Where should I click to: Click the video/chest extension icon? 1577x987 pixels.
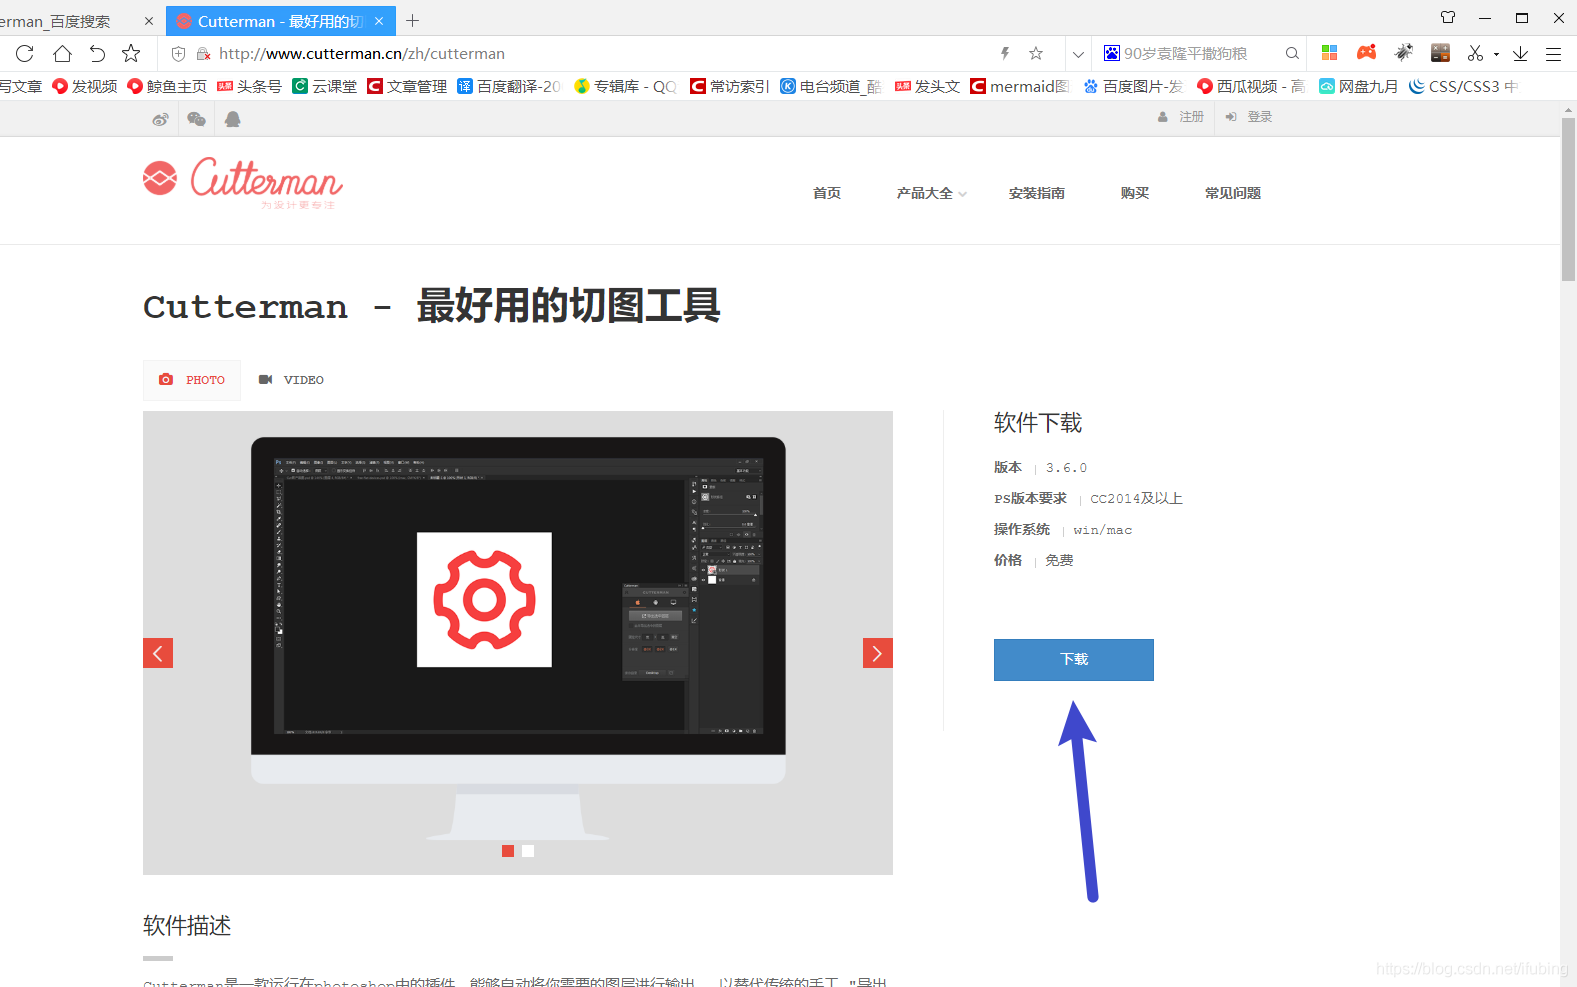click(1440, 52)
